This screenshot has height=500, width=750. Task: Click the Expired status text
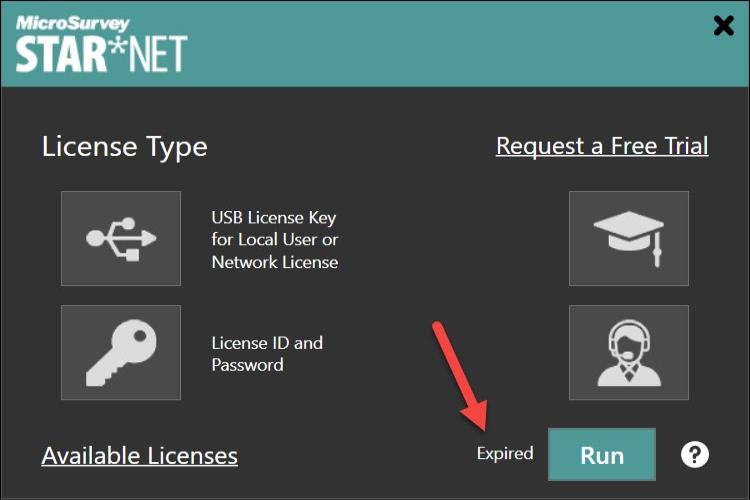point(505,453)
